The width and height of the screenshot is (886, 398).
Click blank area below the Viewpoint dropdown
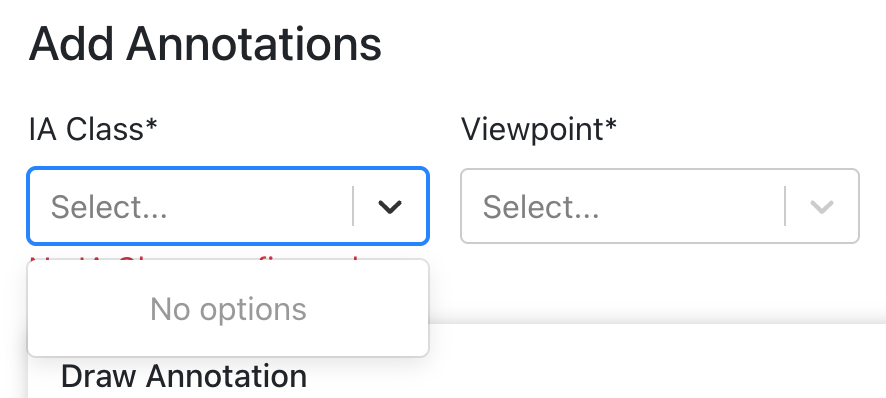coord(660,283)
